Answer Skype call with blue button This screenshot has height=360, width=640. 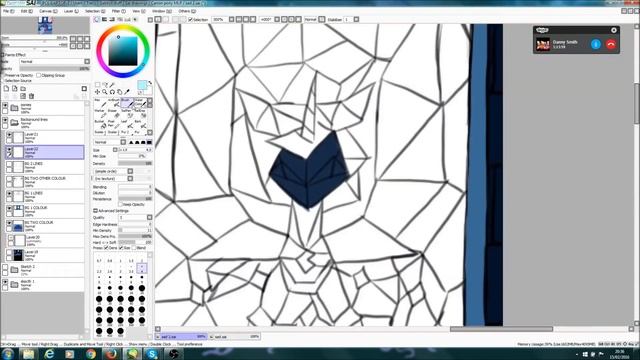click(596, 44)
